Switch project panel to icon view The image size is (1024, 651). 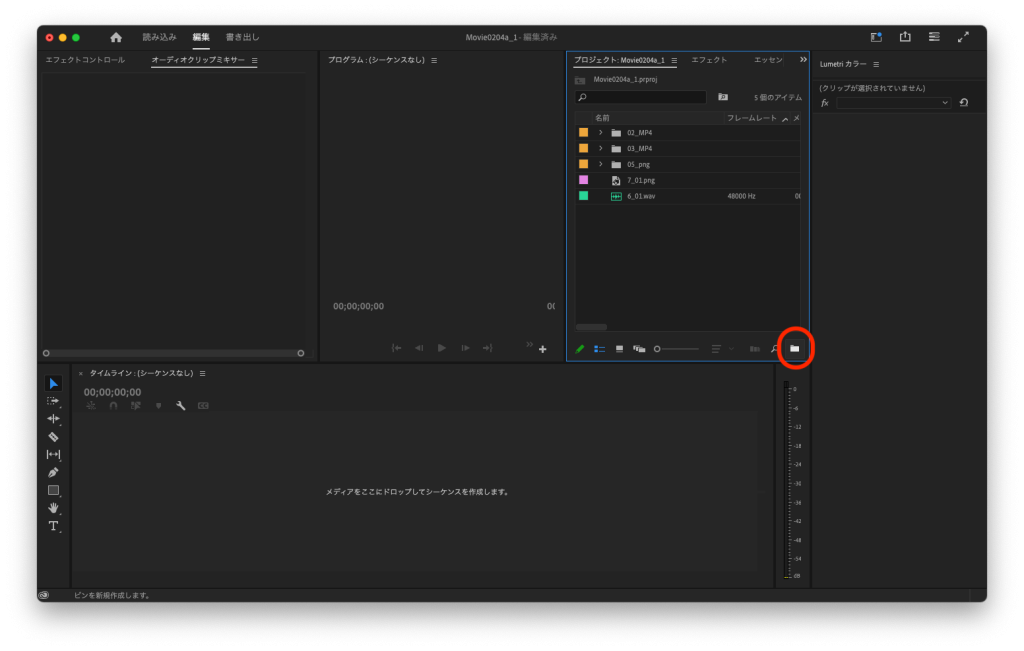click(619, 349)
